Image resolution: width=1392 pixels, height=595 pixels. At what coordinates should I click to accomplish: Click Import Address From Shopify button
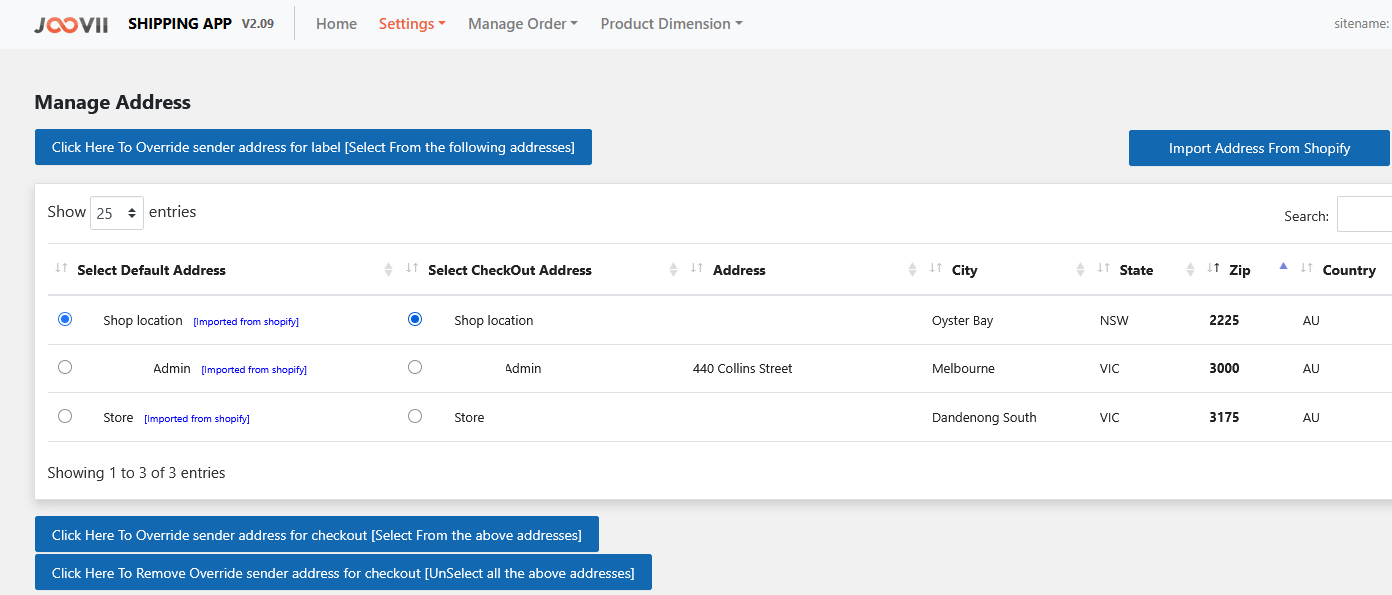coord(1259,148)
